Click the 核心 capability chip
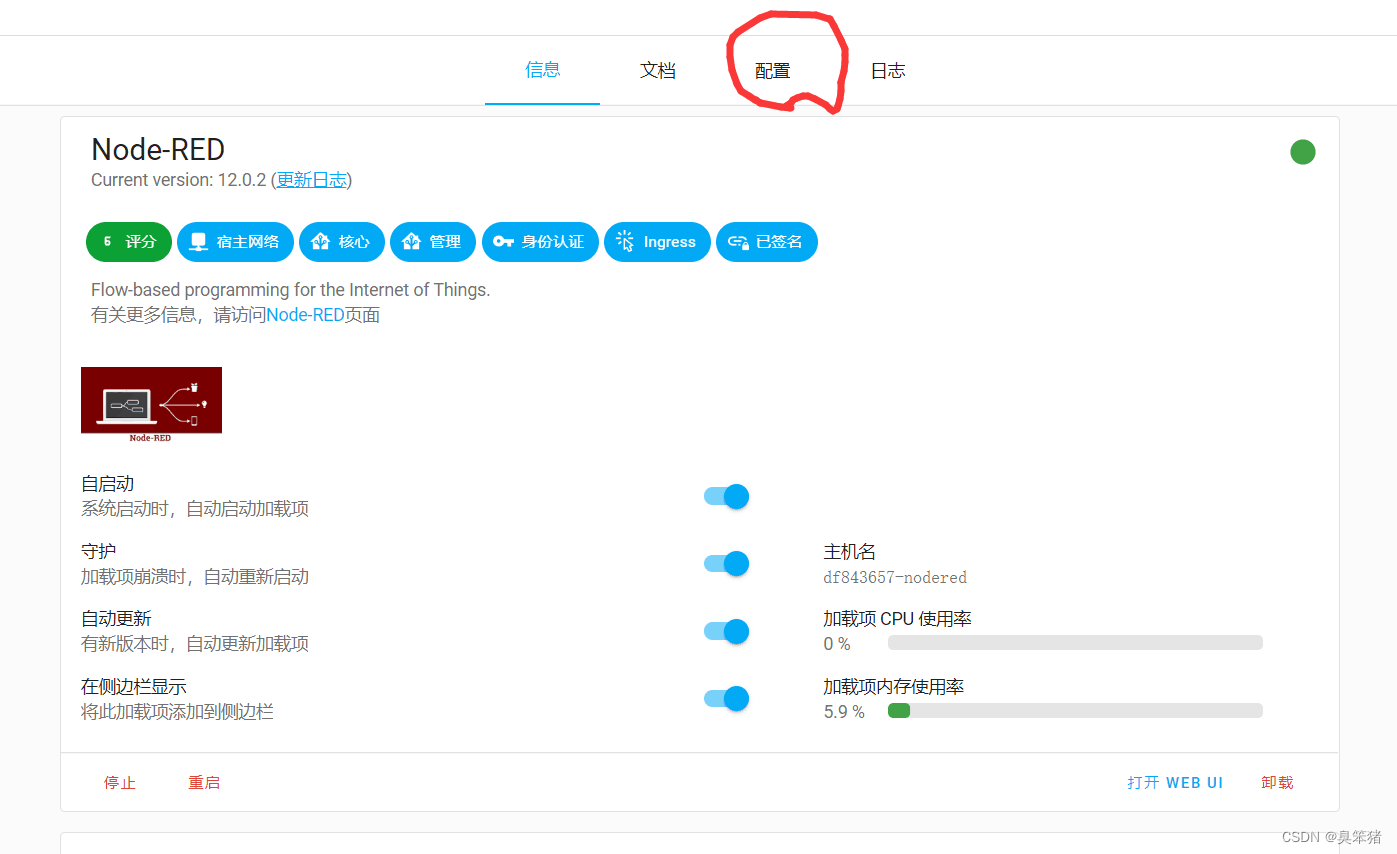 click(x=342, y=242)
